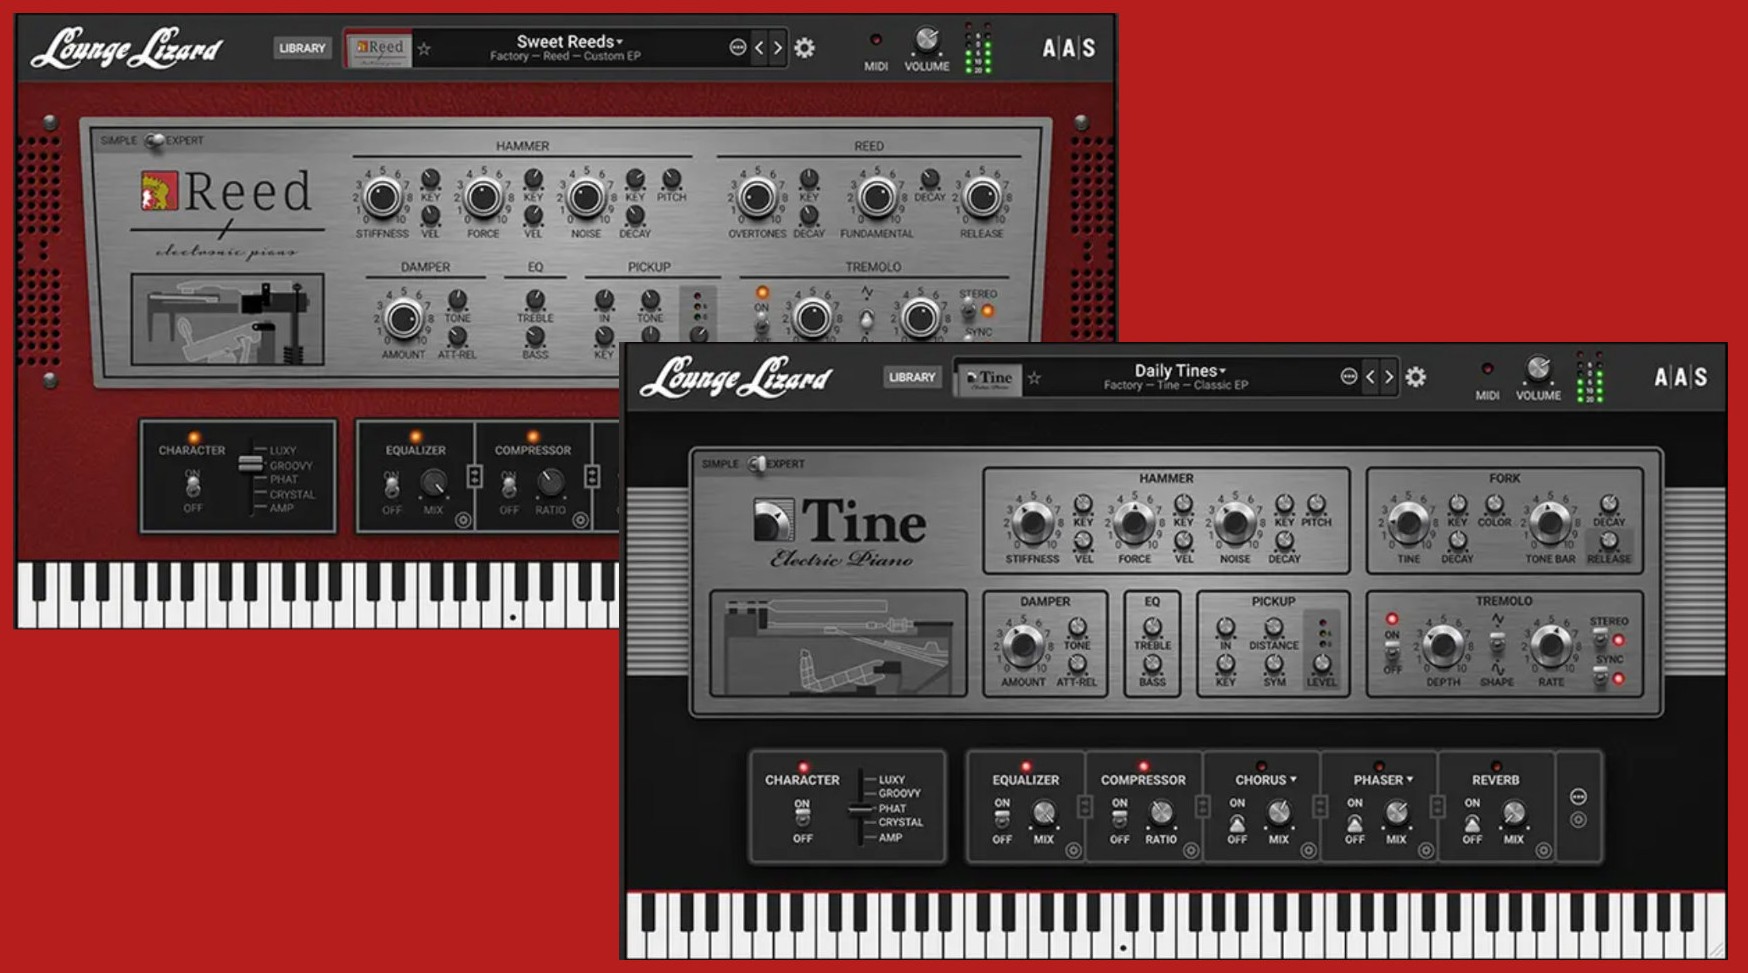Click the Tine preset pack thumbnail

coord(989,379)
